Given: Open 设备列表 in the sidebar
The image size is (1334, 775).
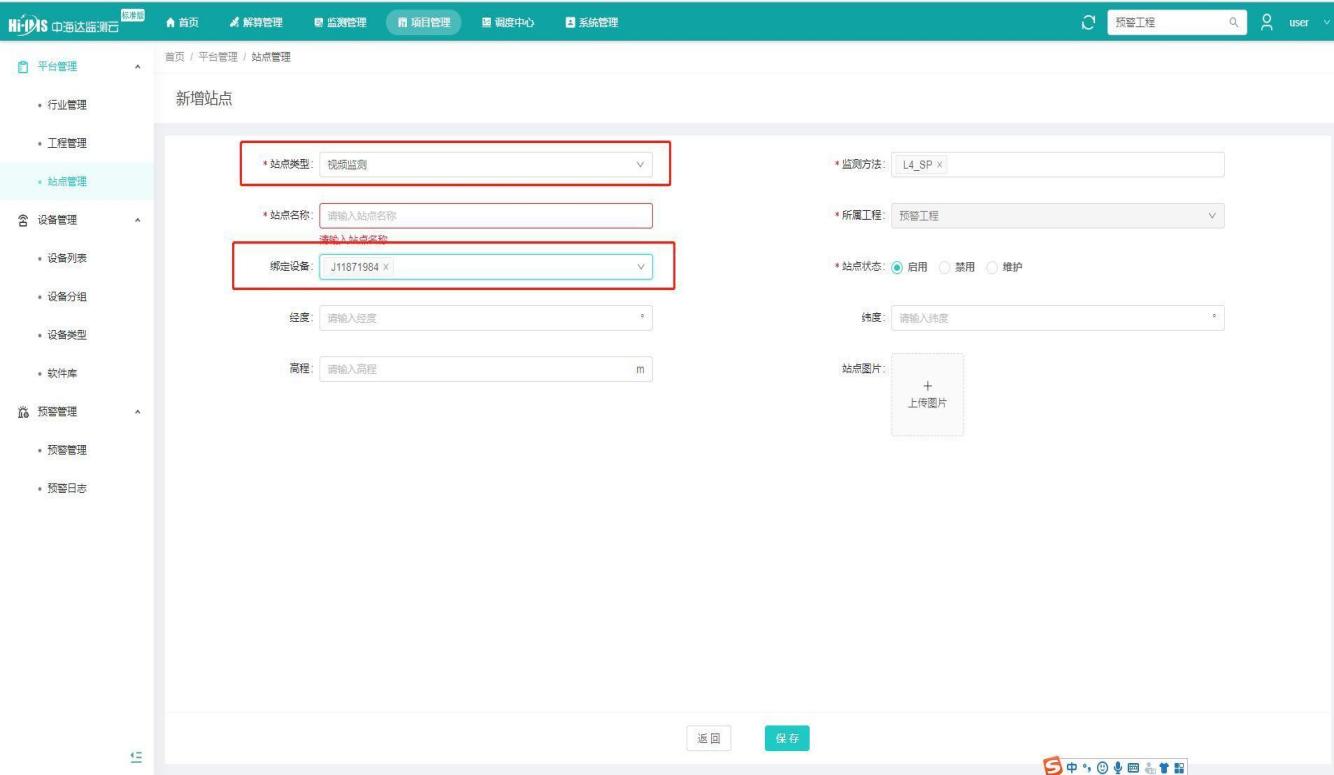Looking at the screenshot, I should tap(70, 258).
